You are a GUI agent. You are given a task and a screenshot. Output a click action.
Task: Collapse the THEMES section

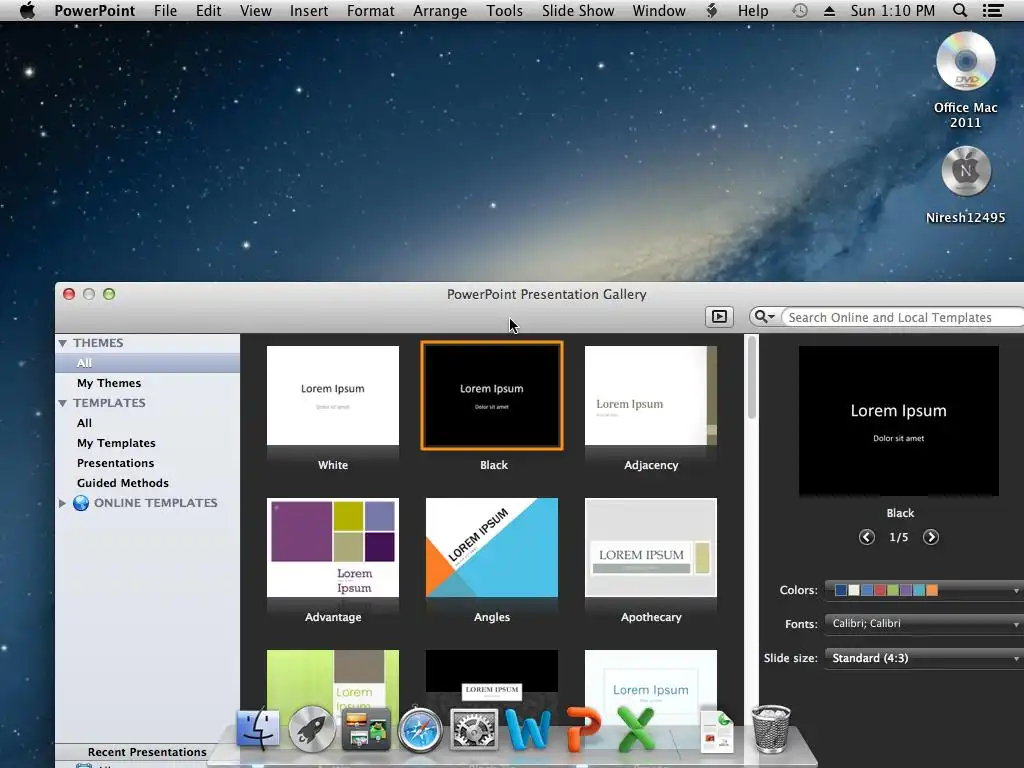63,343
